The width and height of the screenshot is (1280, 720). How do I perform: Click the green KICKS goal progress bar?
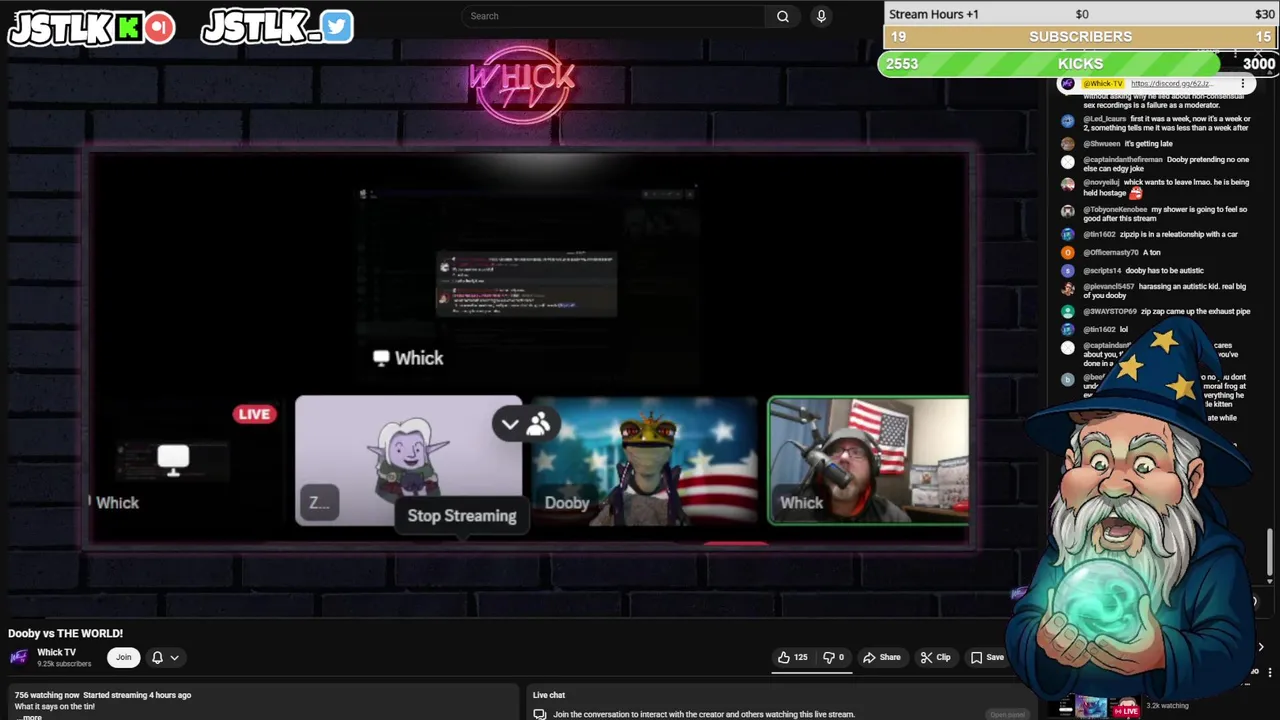1048,64
